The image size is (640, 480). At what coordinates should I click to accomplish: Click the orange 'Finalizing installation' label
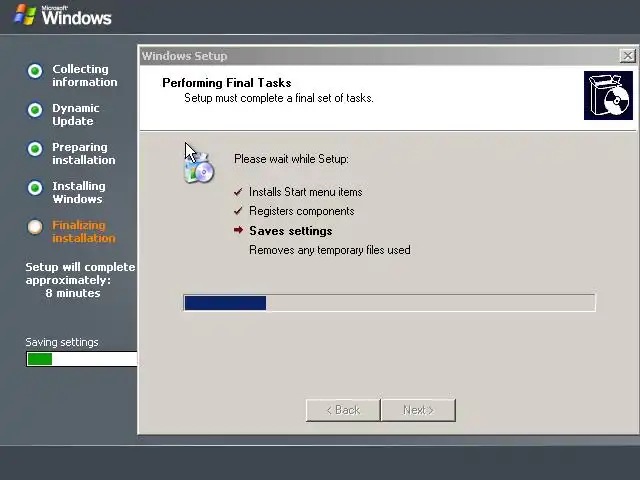84,231
